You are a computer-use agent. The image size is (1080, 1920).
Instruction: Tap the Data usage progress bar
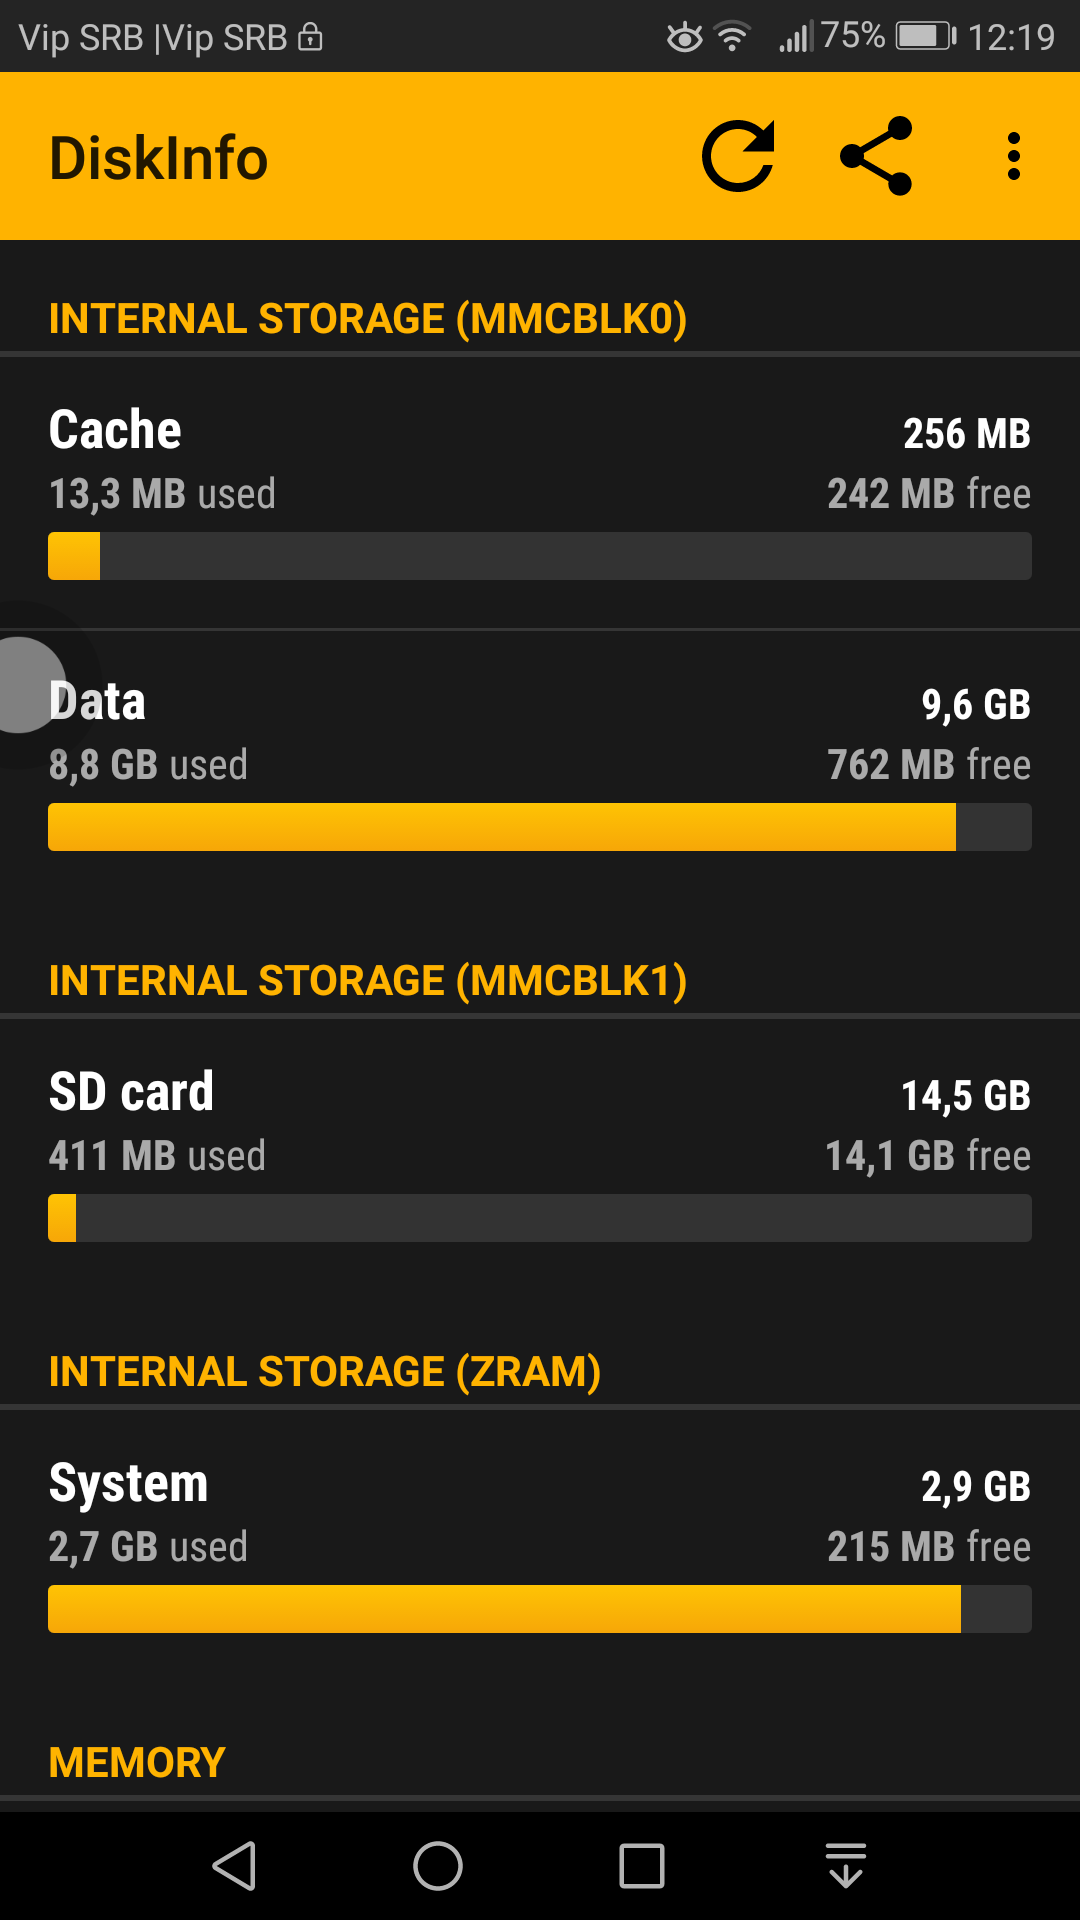click(540, 827)
